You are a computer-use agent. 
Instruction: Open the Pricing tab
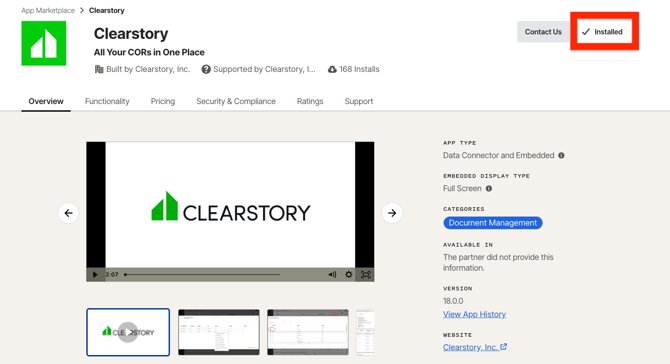pos(163,101)
